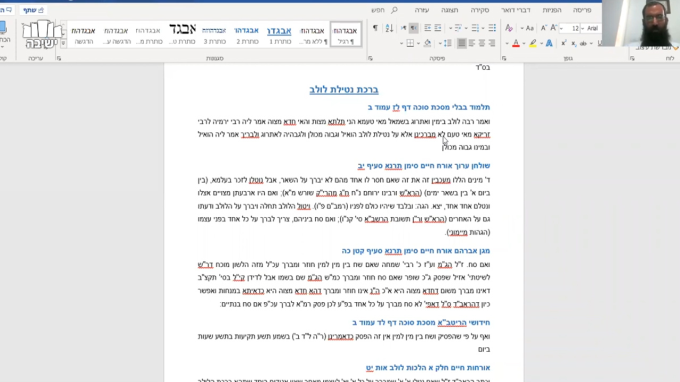Toggle Center alignment
Viewport: 680px width, 382px height.
(x=482, y=43)
